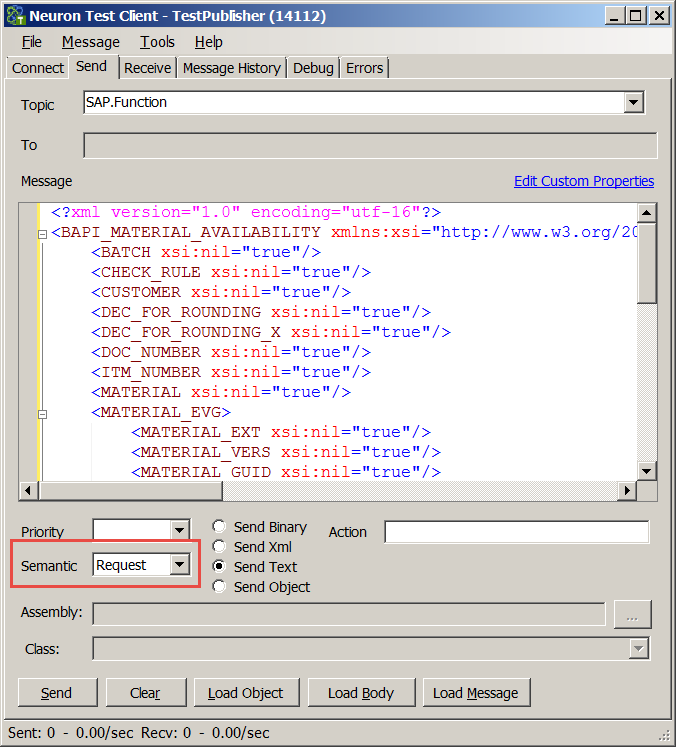Click the Clear button
676x747 pixels.
tap(145, 693)
